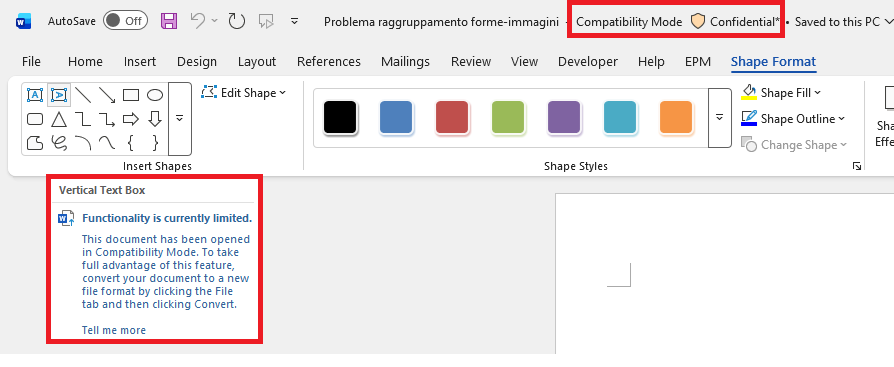Open the Change Shape dropdown
The width and height of the screenshot is (894, 367).
[794, 145]
